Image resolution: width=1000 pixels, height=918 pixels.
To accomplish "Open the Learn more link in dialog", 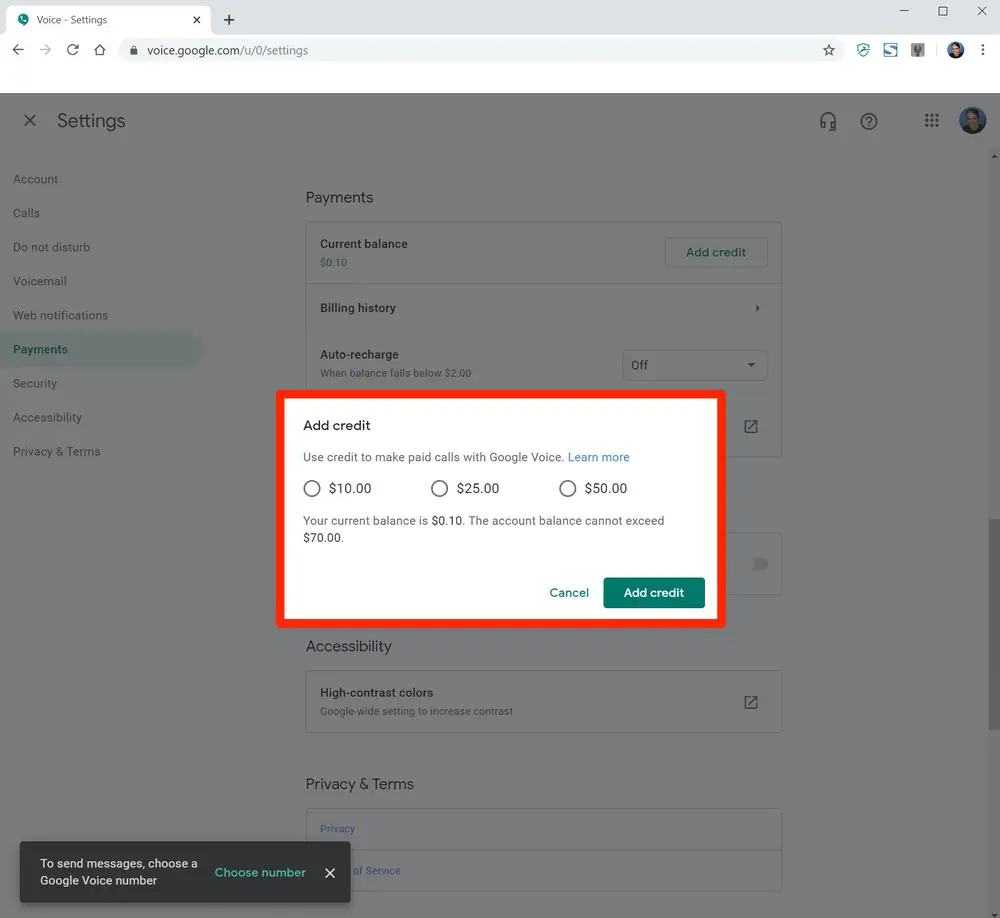I will pyautogui.click(x=598, y=457).
